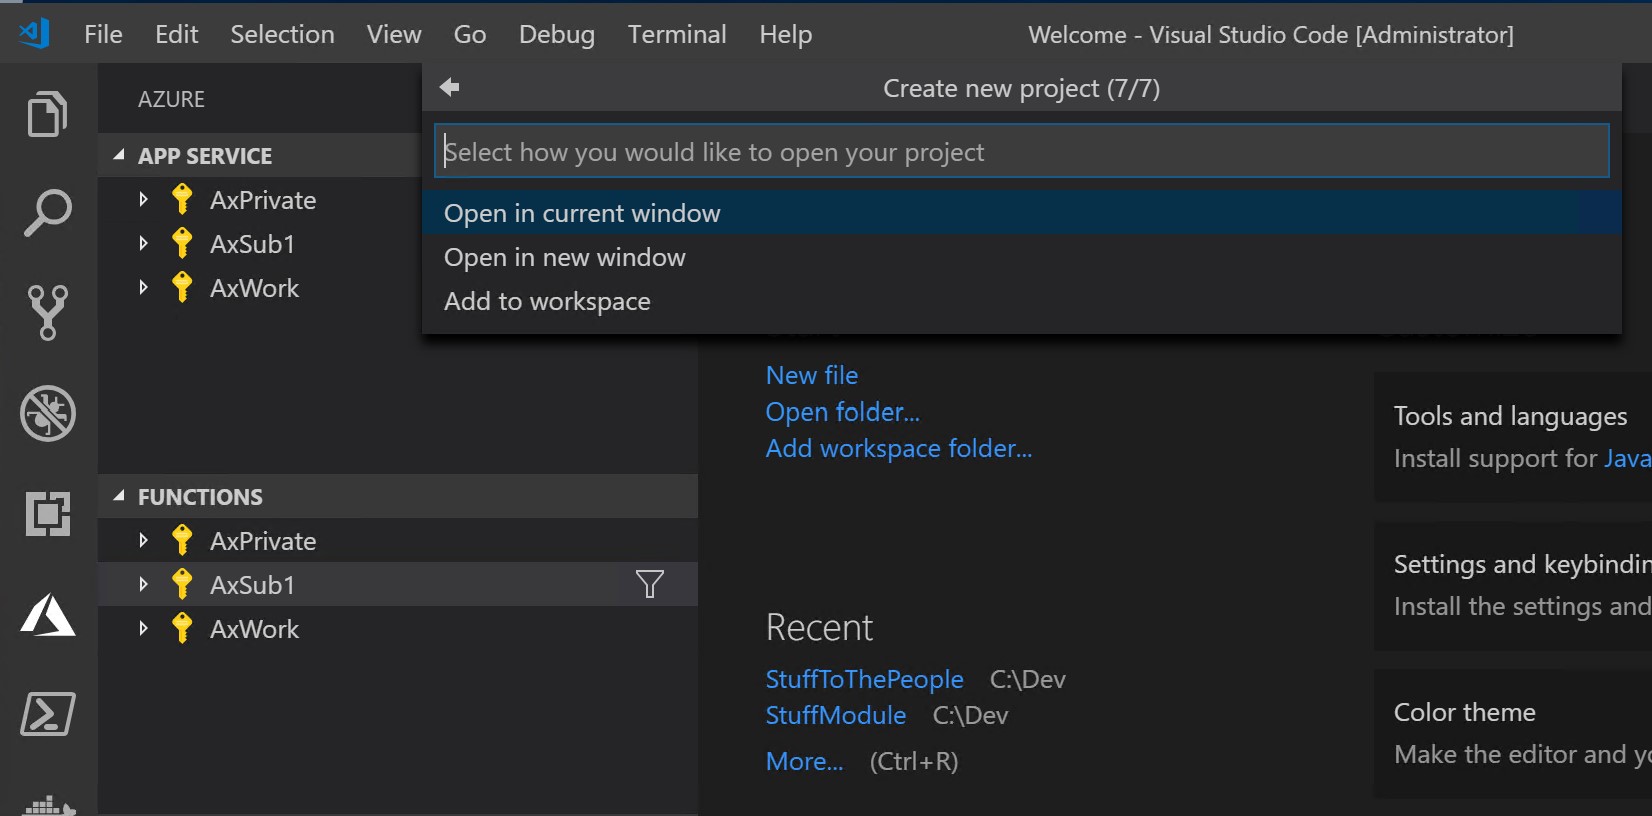Open the Help menu
Viewport: 1652px width, 816px height.
point(785,34)
